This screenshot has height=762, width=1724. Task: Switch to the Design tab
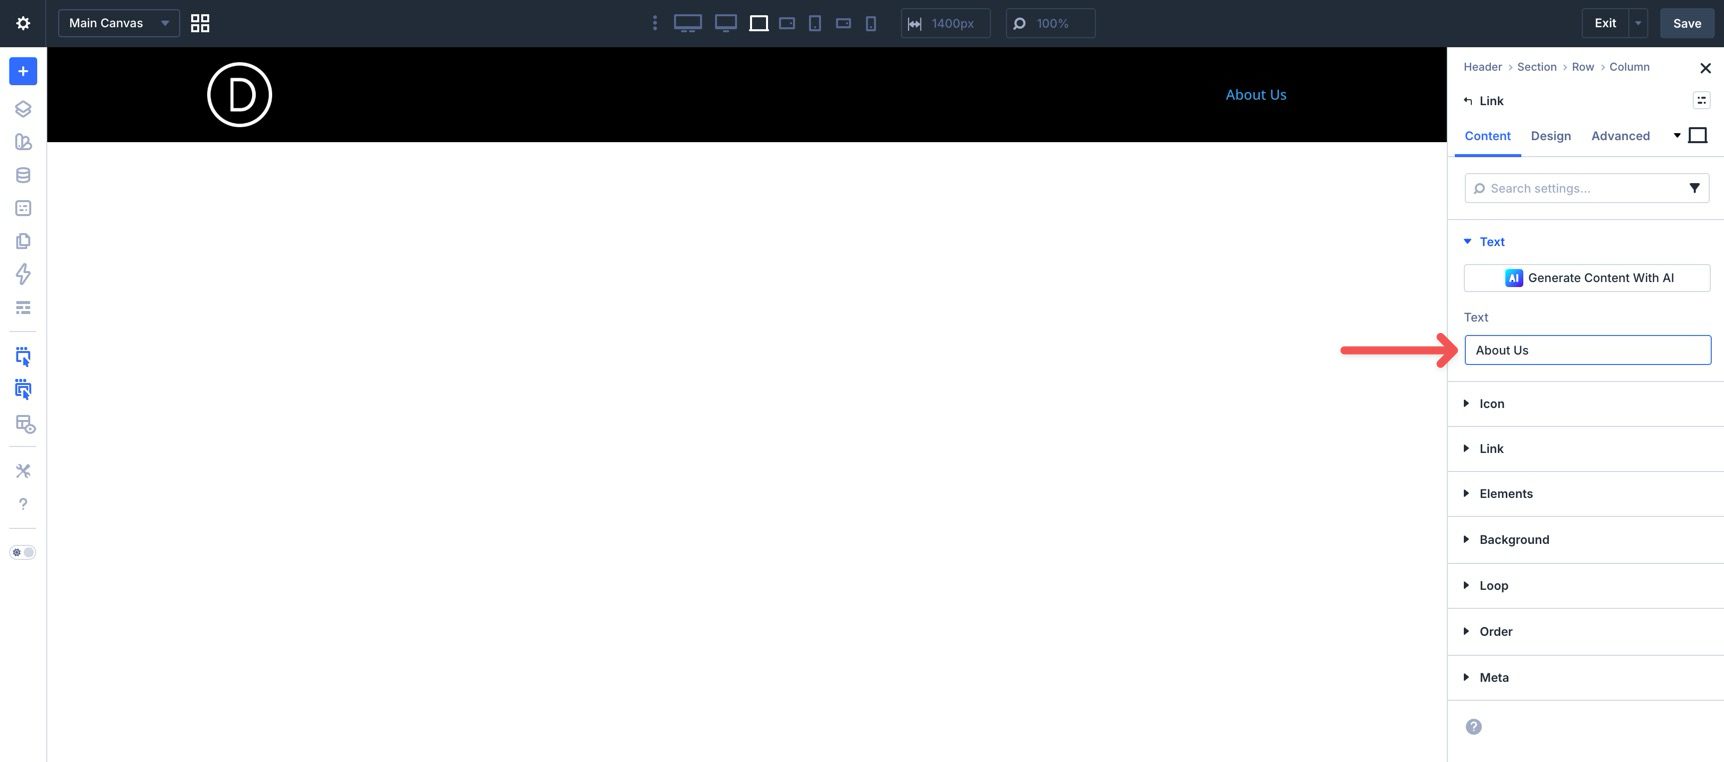(1550, 136)
